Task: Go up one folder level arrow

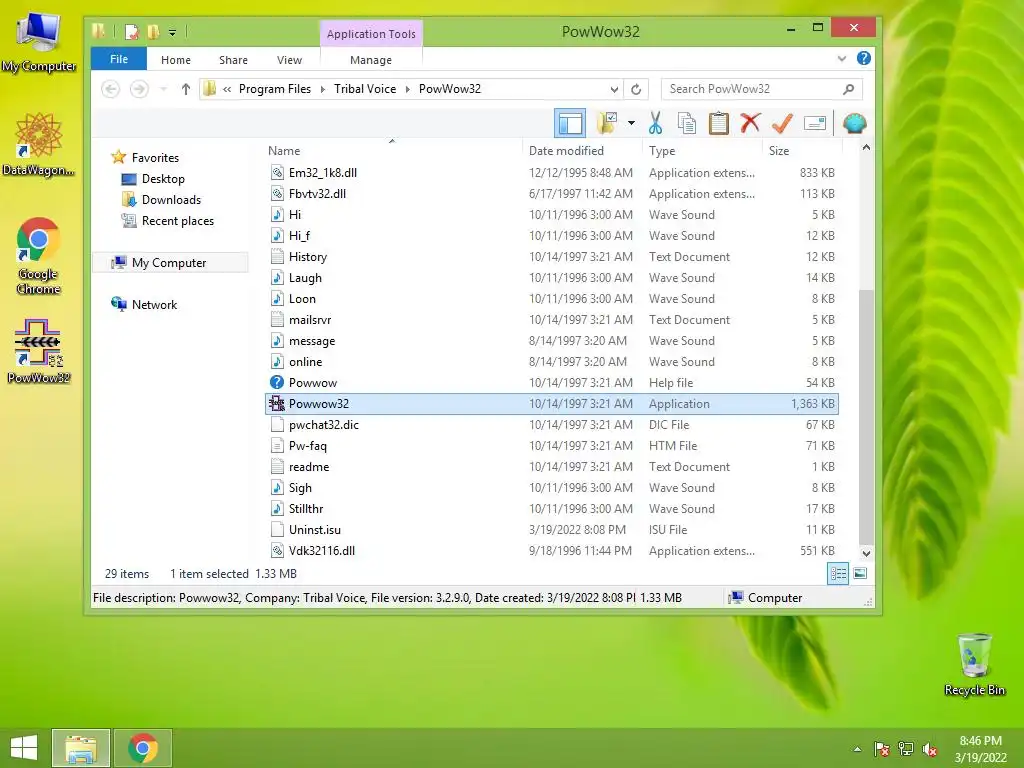Action: pyautogui.click(x=186, y=89)
